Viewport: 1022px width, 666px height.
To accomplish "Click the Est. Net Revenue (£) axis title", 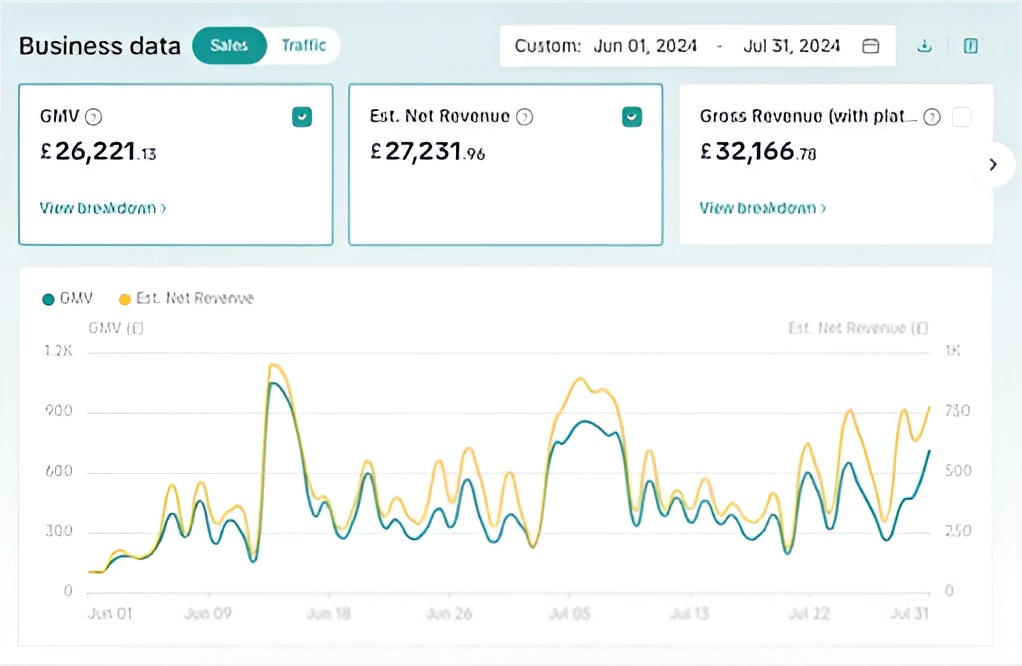I will point(858,328).
